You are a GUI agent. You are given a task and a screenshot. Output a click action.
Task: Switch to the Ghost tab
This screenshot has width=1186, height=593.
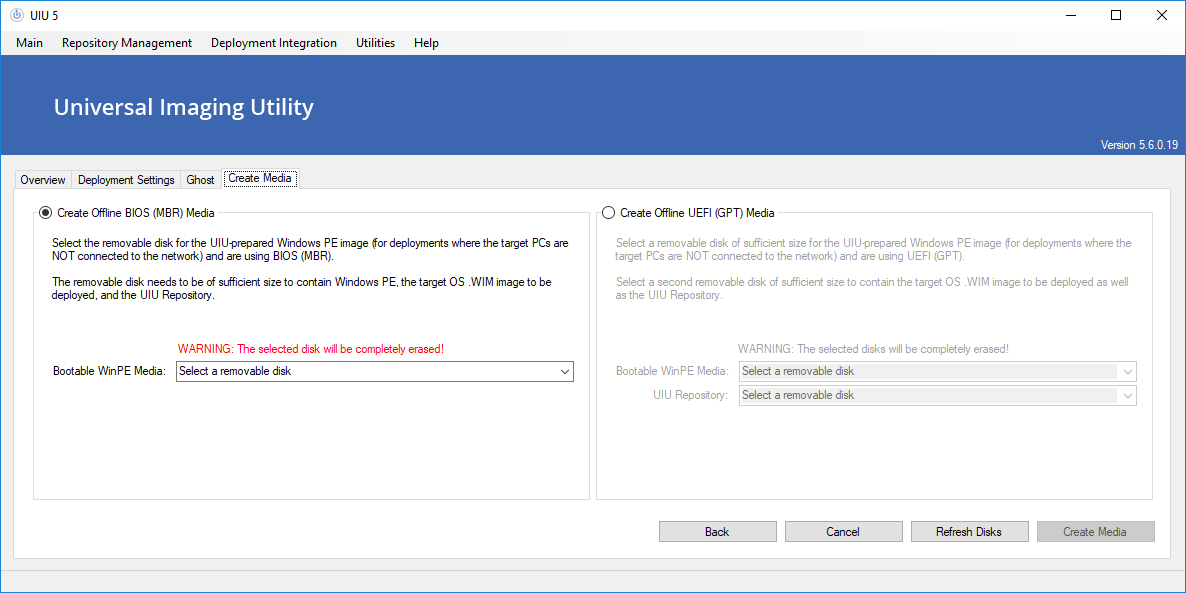coord(200,180)
